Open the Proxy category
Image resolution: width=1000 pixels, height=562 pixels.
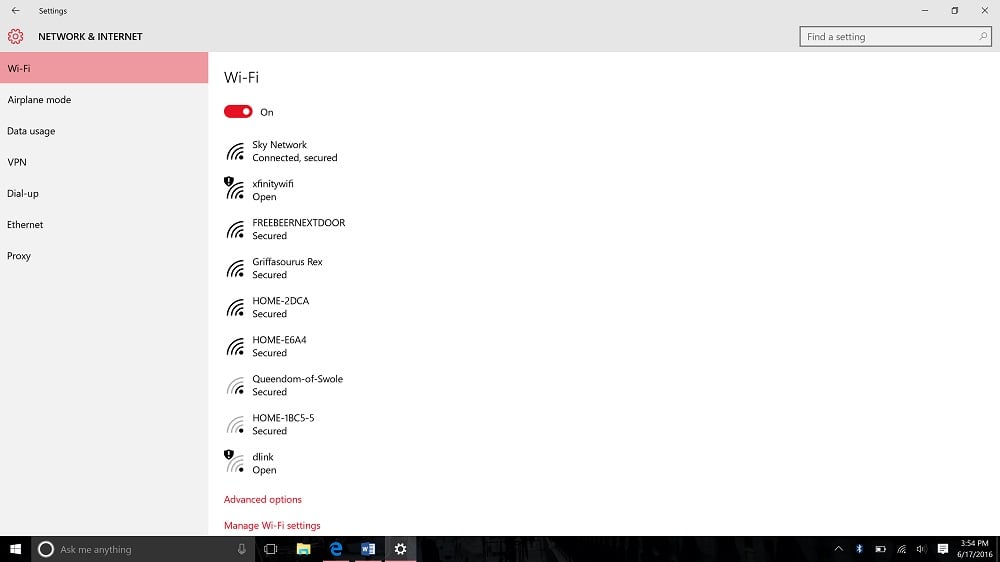[x=104, y=256]
